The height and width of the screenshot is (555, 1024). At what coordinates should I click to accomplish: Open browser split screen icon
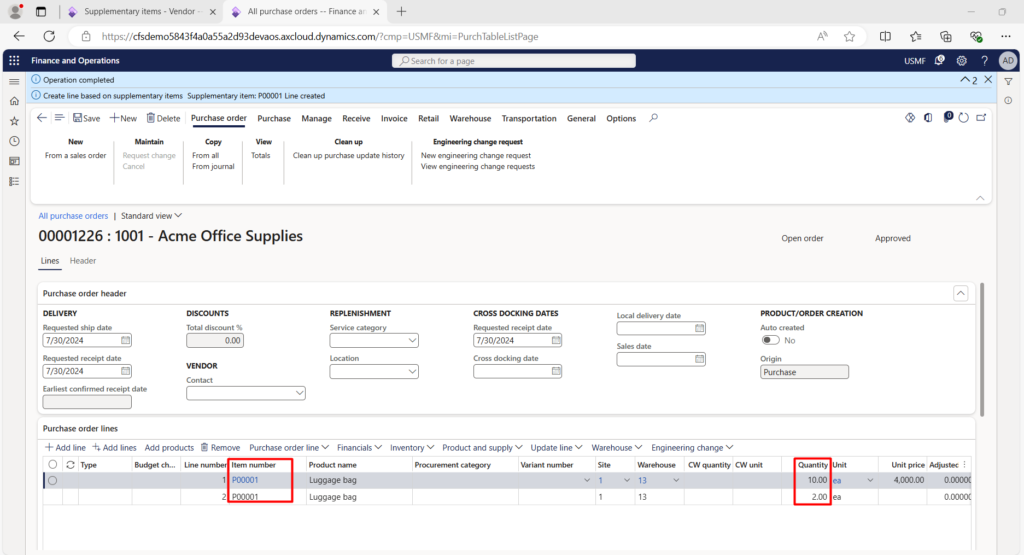[x=885, y=37]
